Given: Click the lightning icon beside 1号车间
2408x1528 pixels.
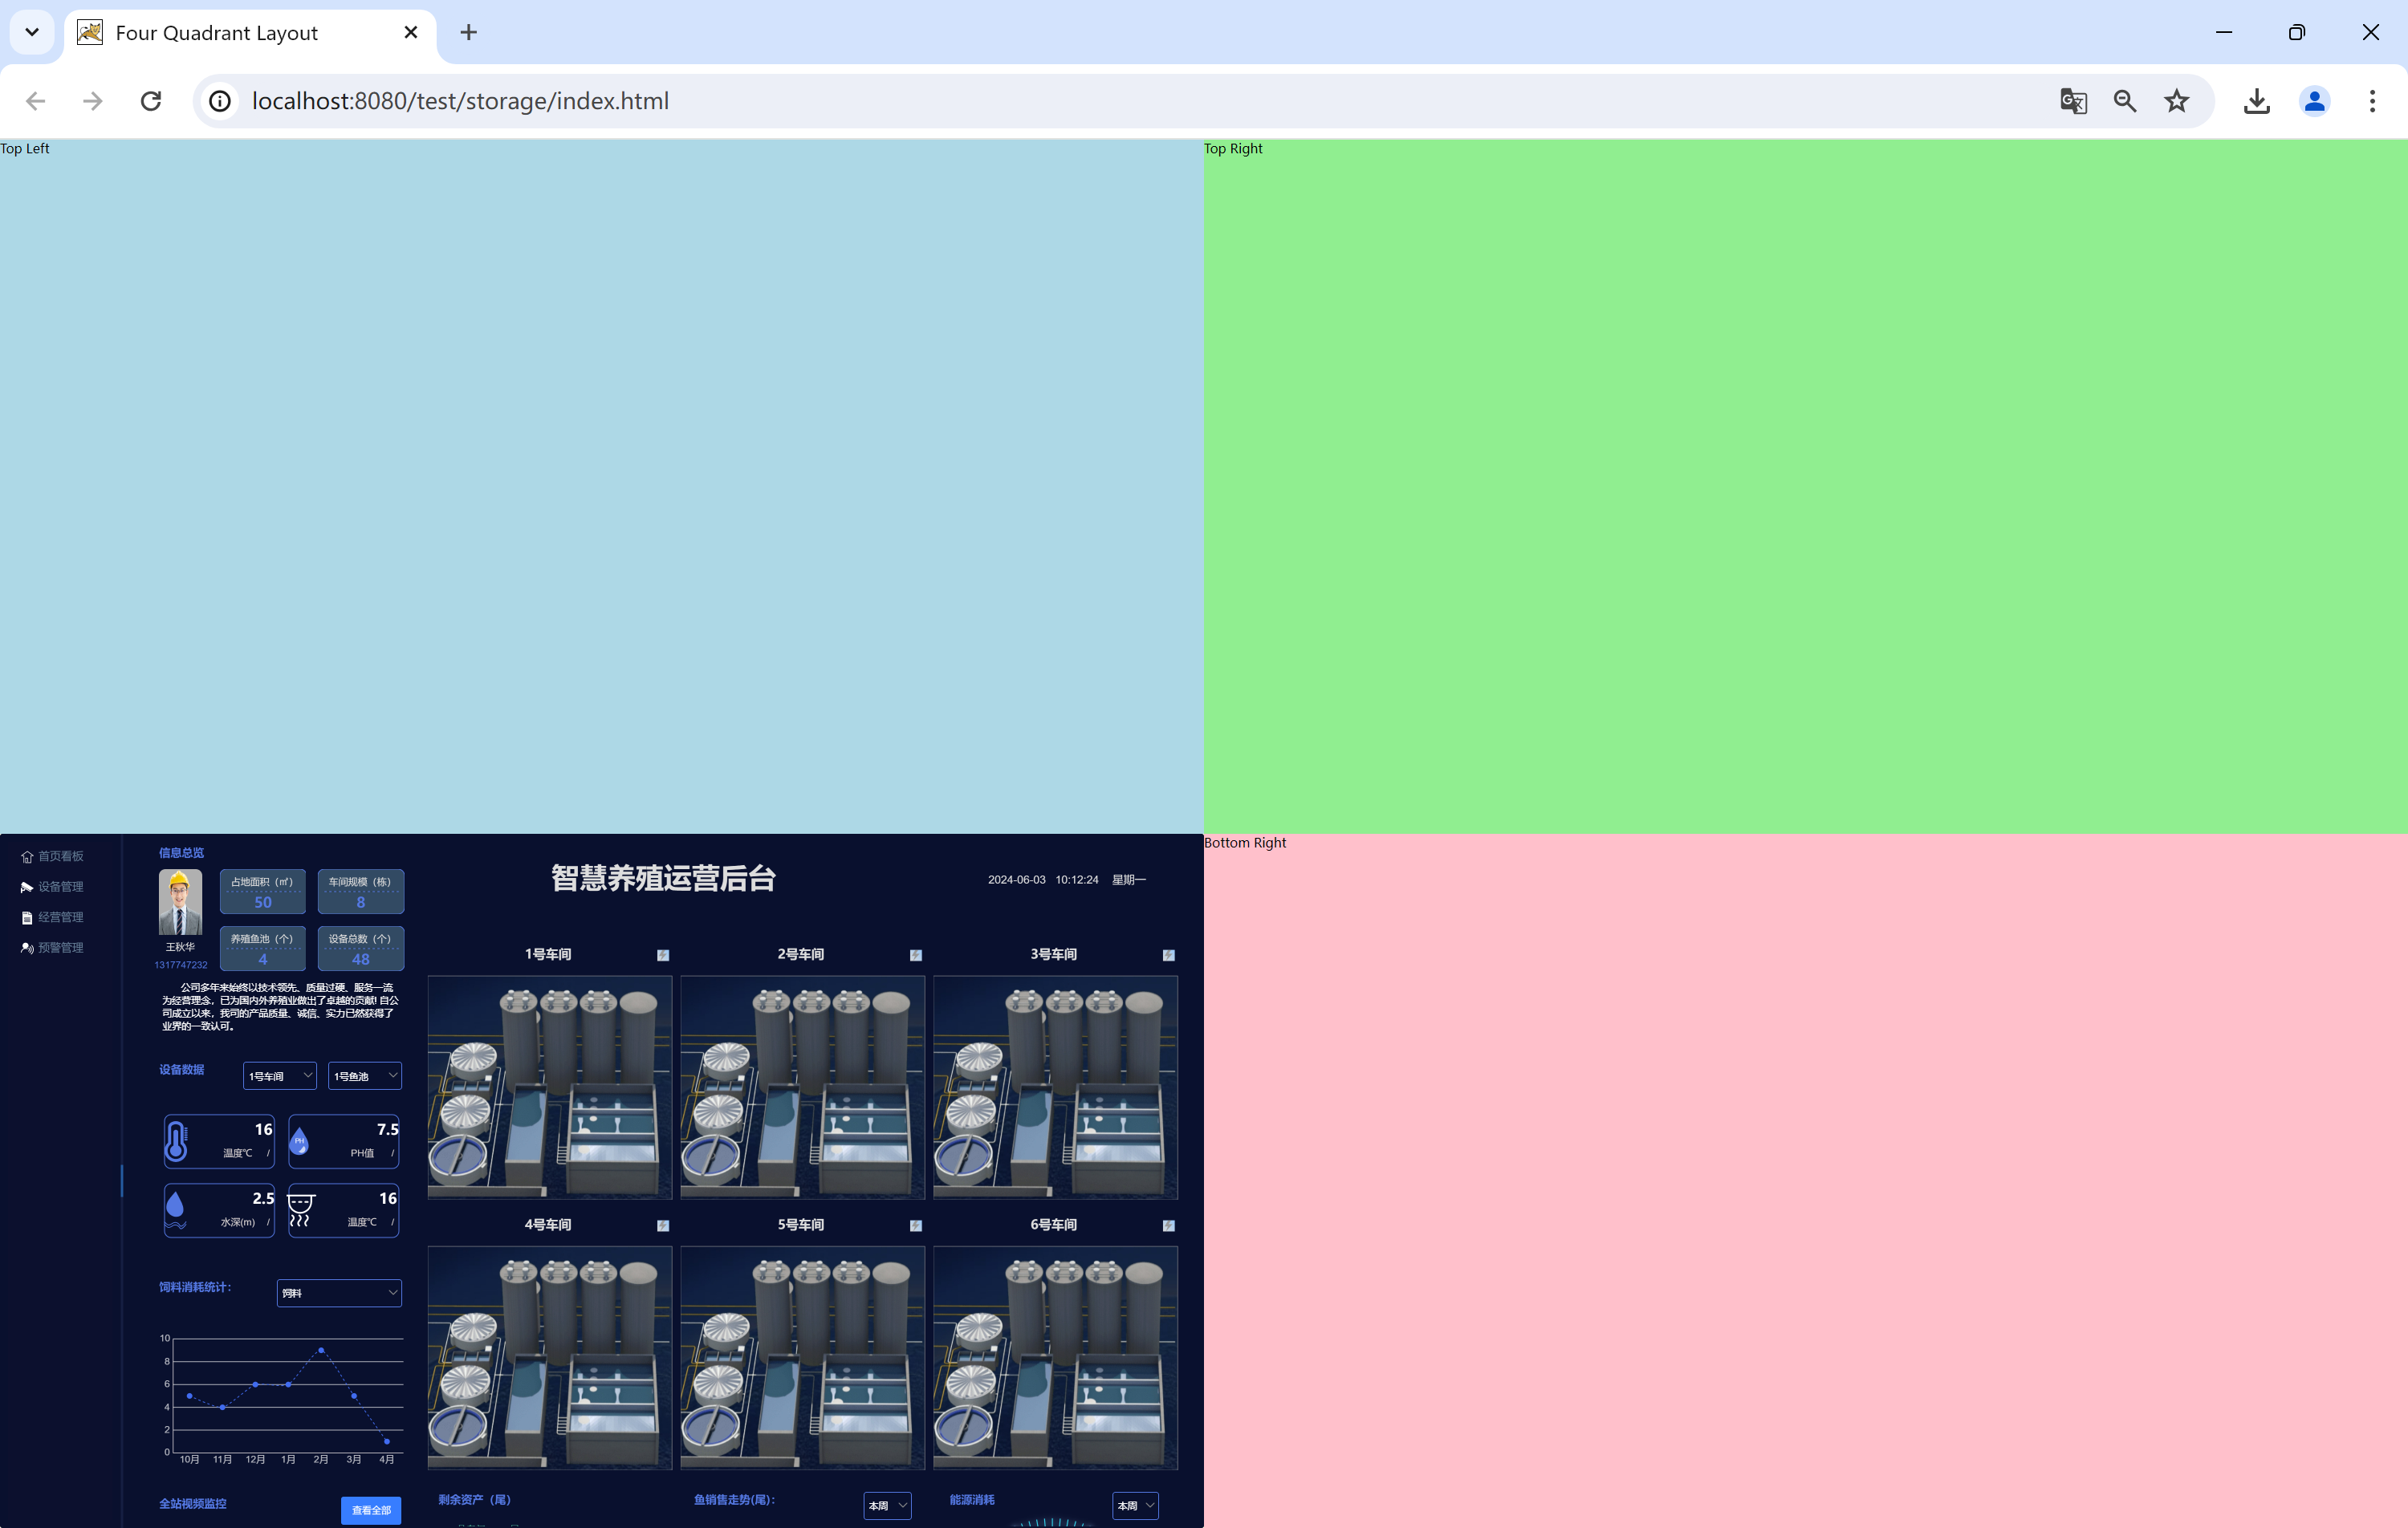Looking at the screenshot, I should click(663, 955).
